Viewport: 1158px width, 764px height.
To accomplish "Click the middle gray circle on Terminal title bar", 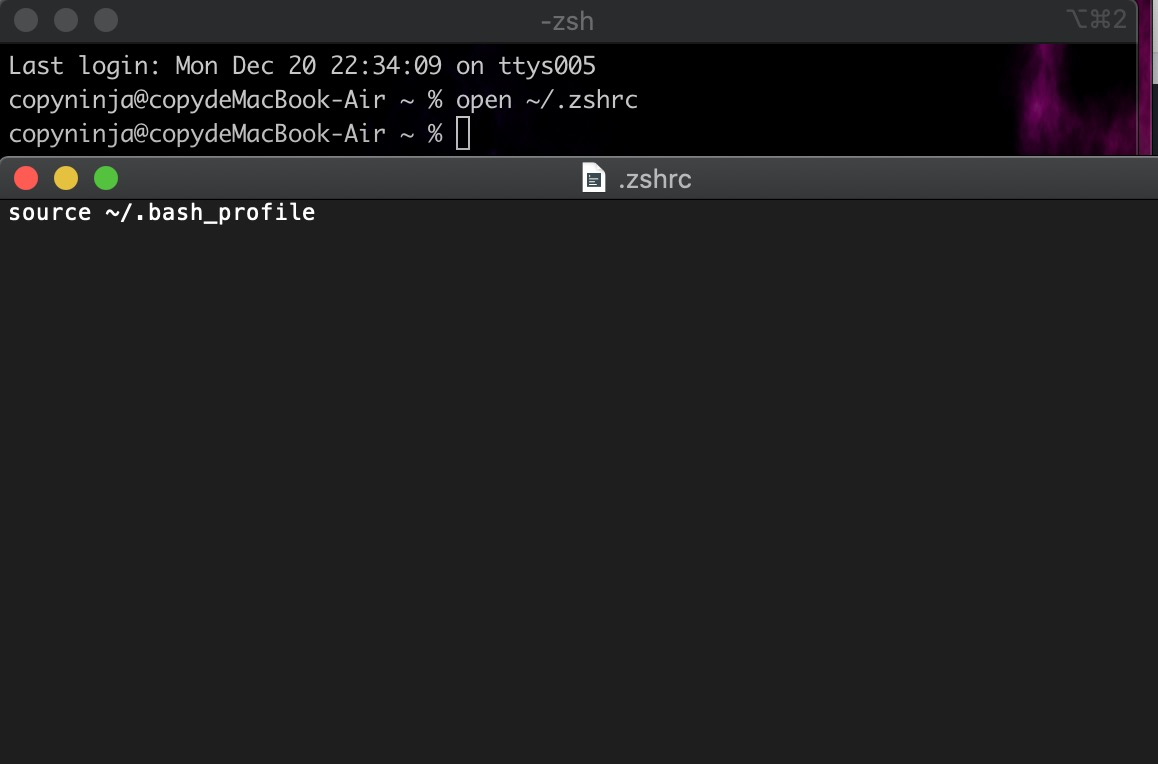I will (64, 20).
